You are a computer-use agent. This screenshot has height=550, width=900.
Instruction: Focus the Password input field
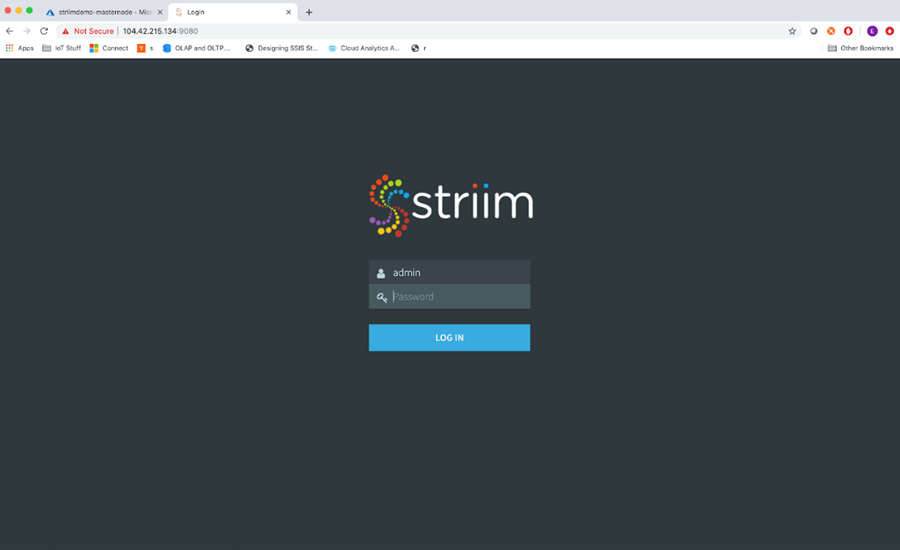[x=449, y=296]
